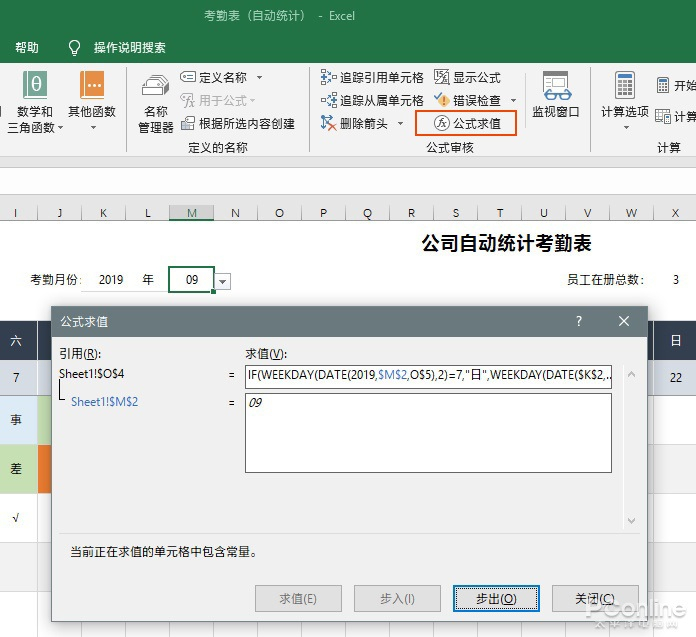Click the Tell Me search box (操作说明搜索)
Screen dimensions: 696x637
tap(129, 47)
